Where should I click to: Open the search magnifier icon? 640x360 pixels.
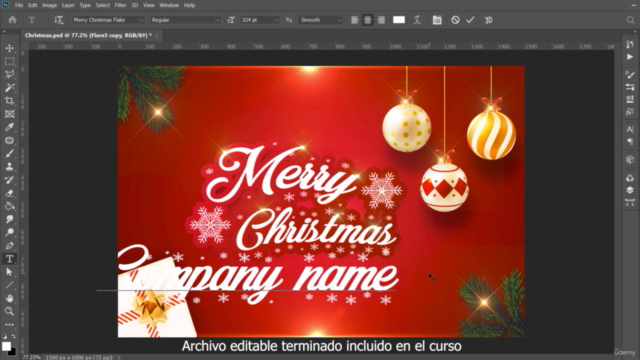pyautogui.click(x=630, y=20)
